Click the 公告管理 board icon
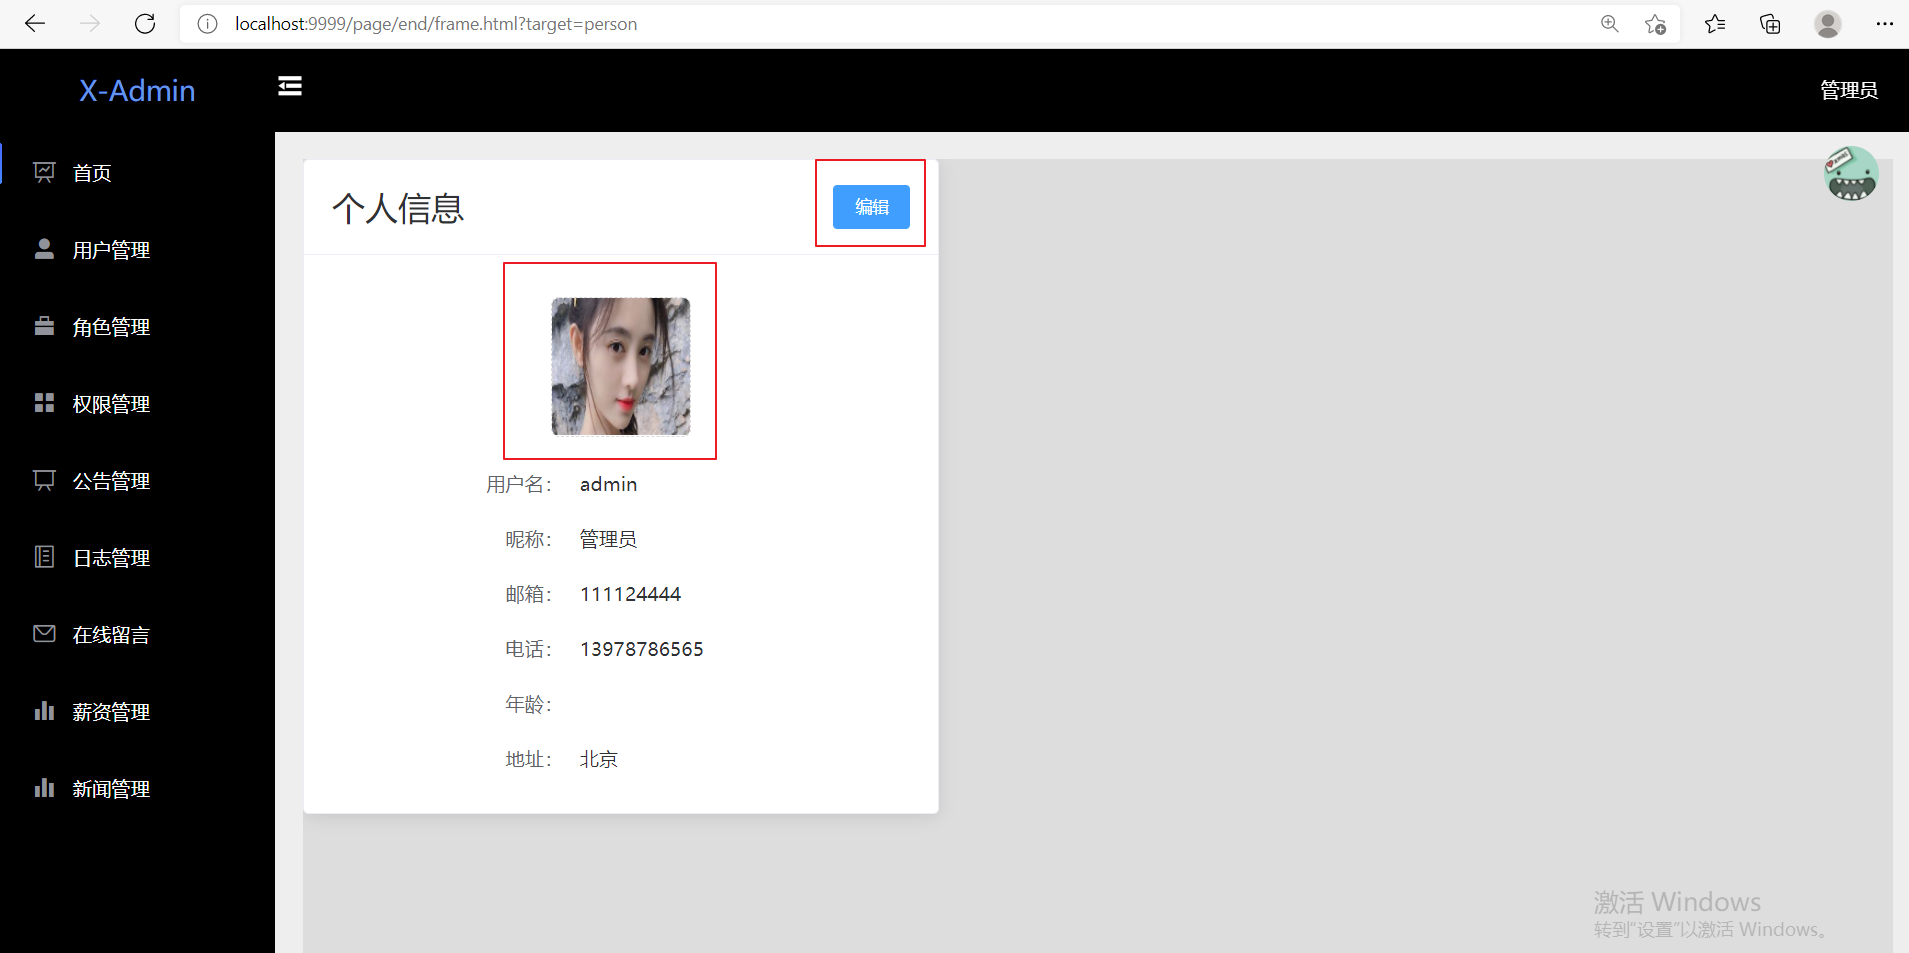1909x953 pixels. 44,480
